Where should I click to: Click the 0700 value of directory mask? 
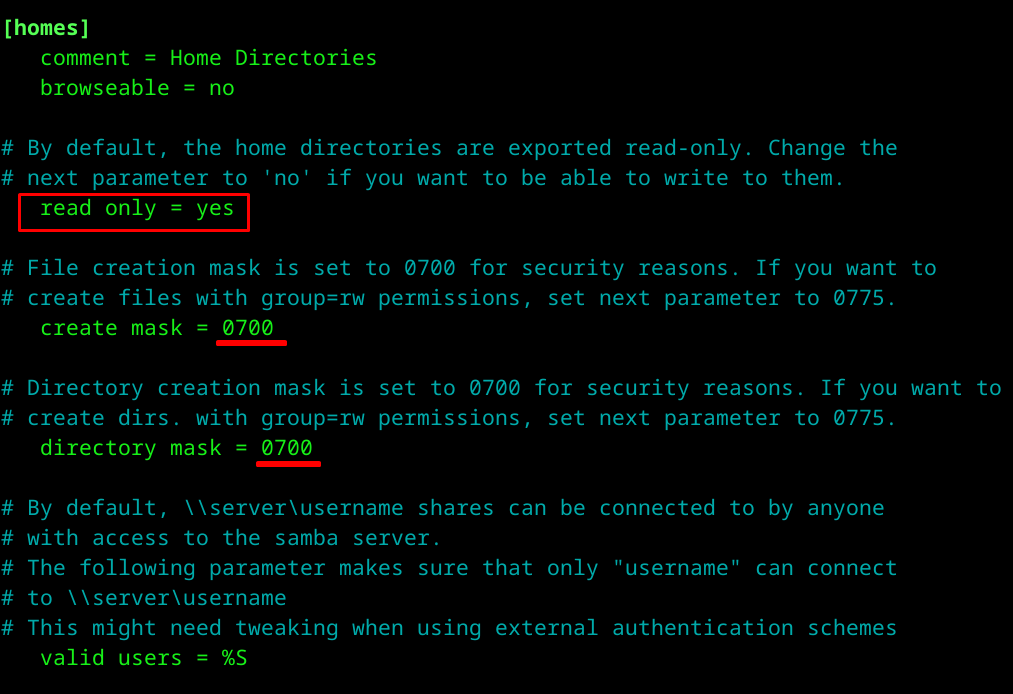pos(287,448)
